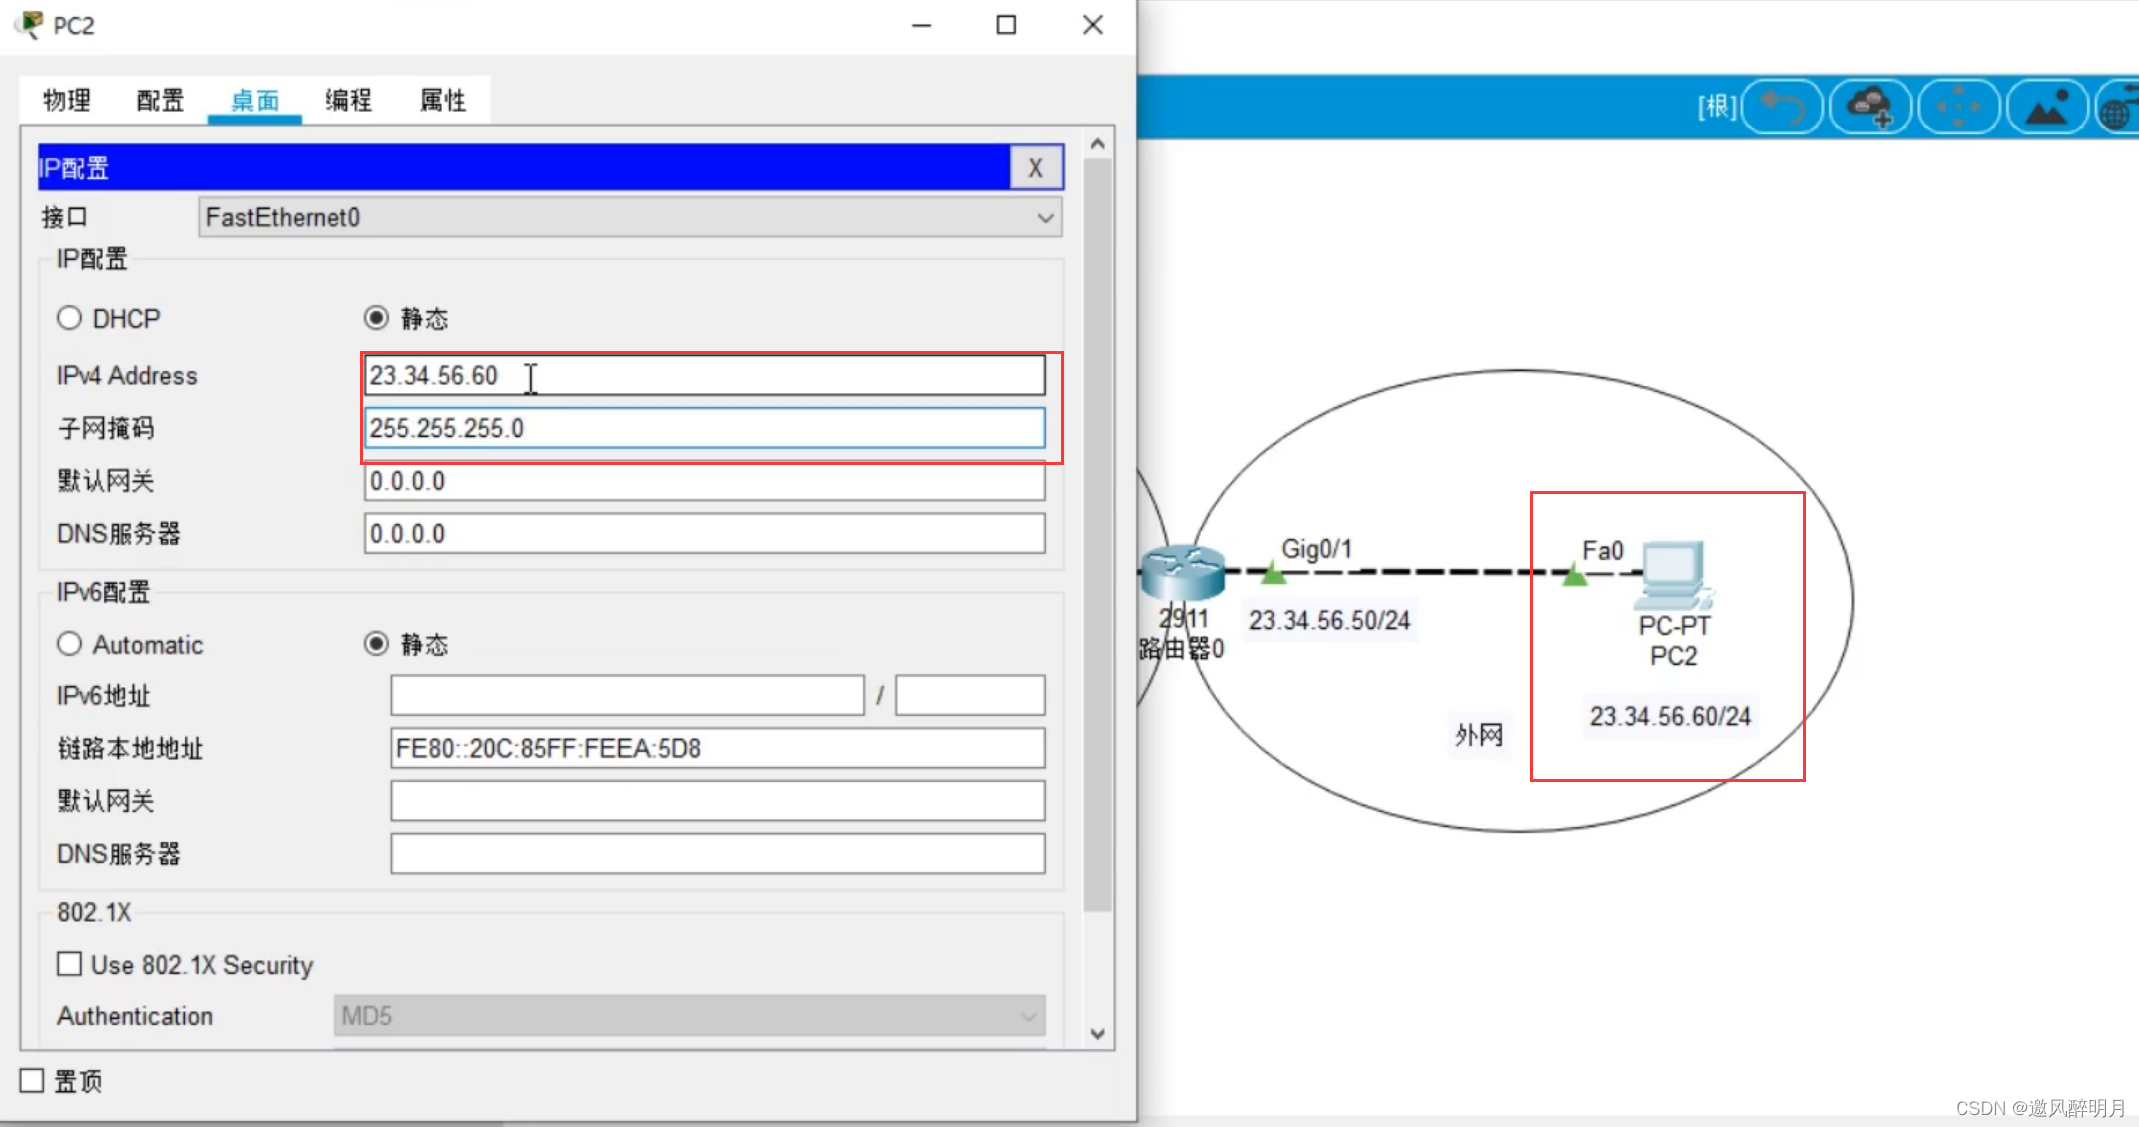The image size is (2139, 1127).
Task: Select the 2911 router icon in topology
Action: [x=1183, y=572]
